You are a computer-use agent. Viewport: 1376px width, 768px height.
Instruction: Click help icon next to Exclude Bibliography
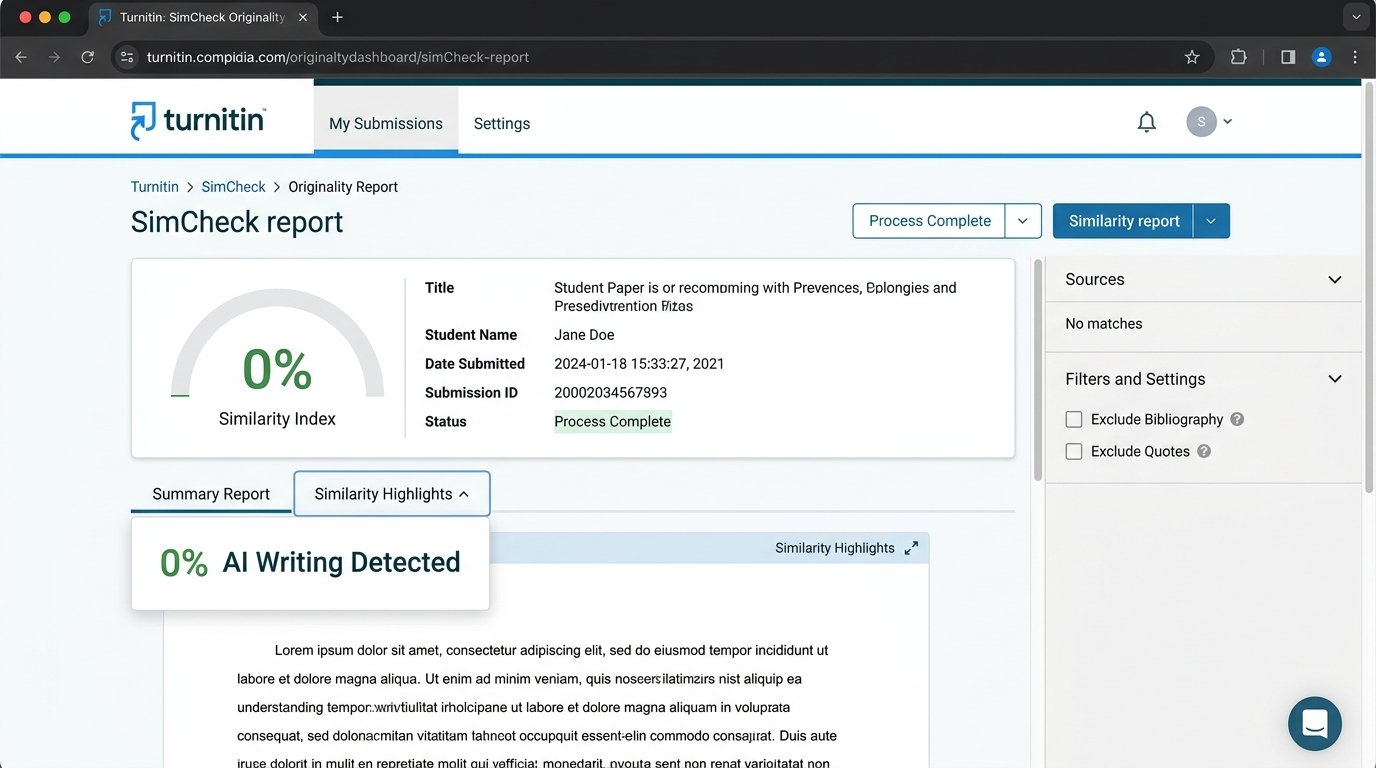click(1237, 419)
